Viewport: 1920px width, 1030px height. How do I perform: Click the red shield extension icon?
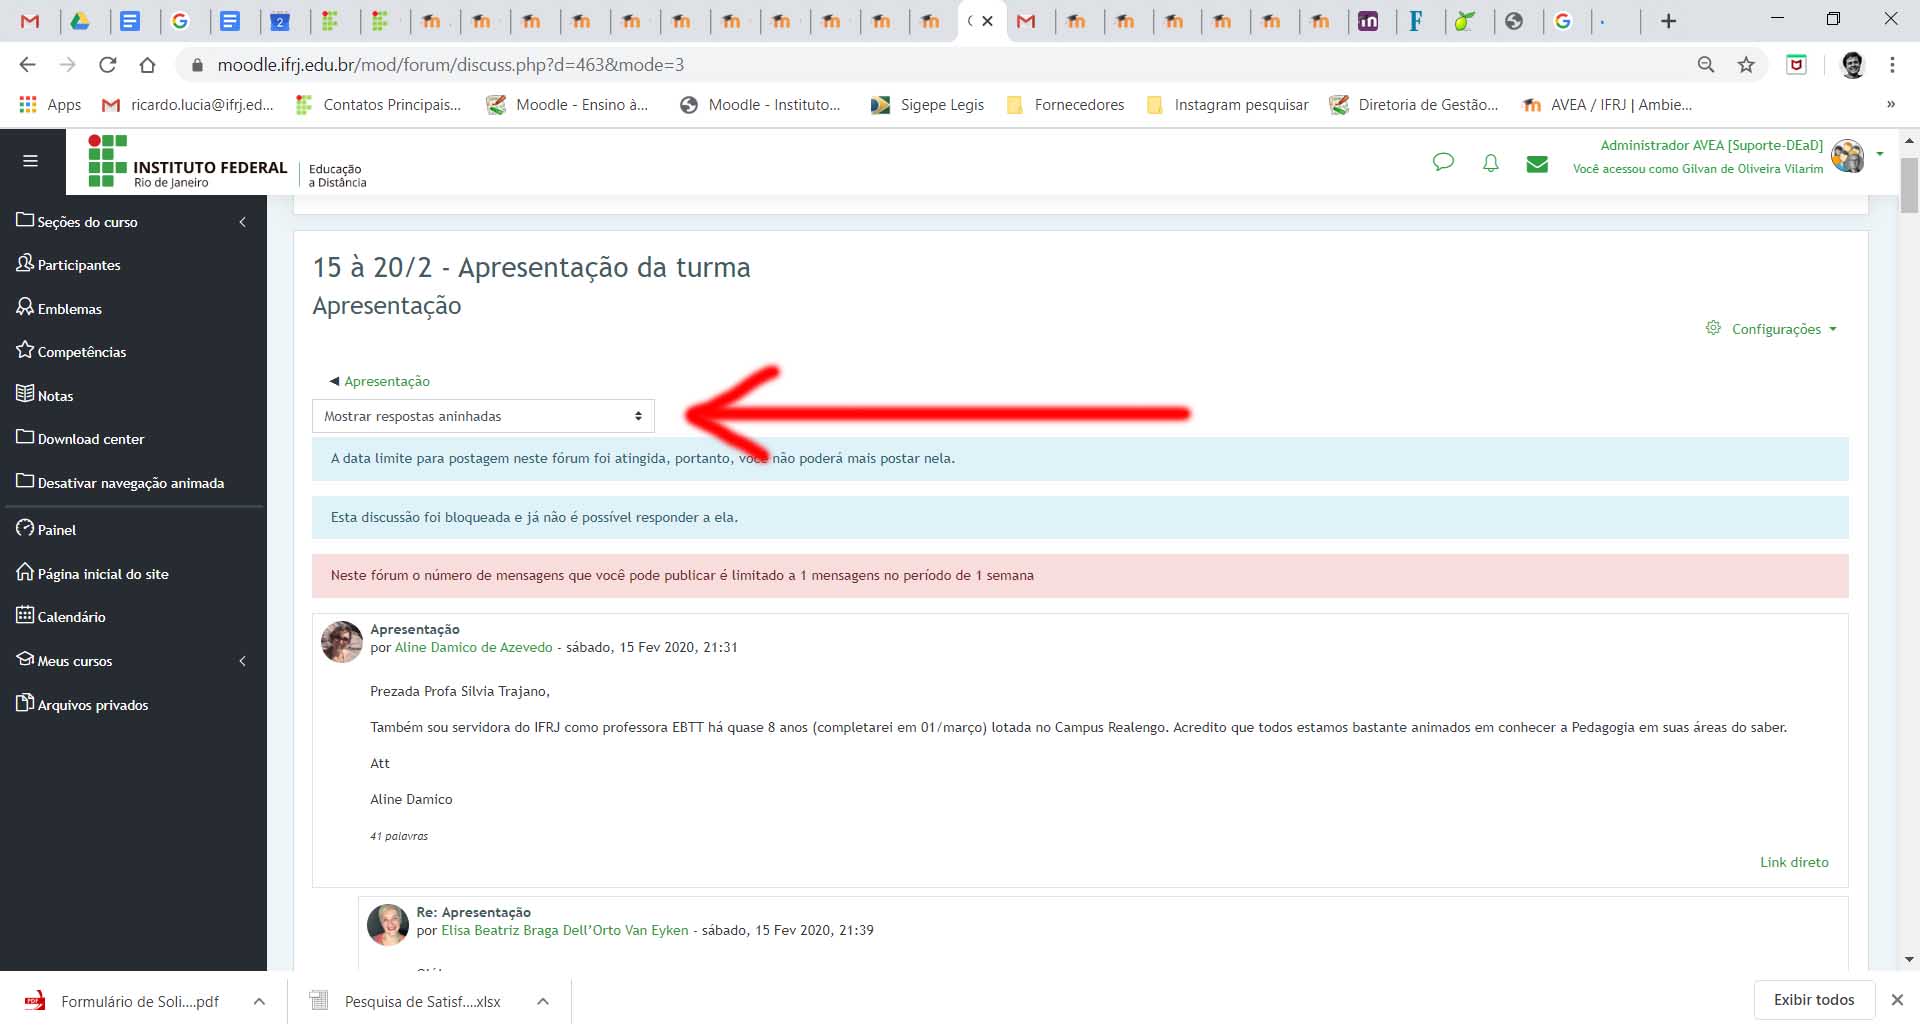(x=1796, y=65)
